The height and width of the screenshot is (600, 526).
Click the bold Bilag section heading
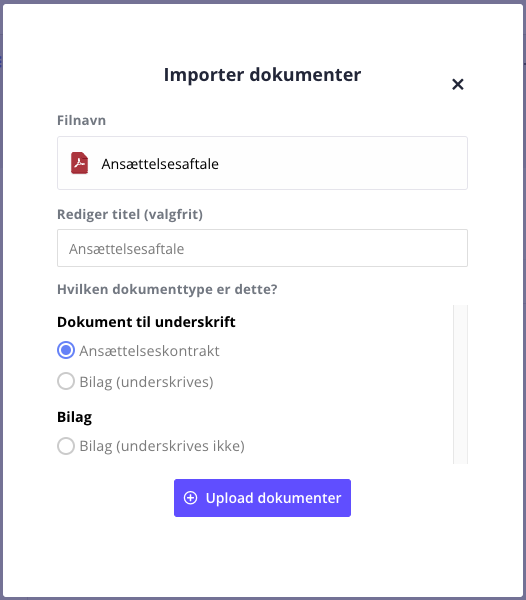coord(75,417)
